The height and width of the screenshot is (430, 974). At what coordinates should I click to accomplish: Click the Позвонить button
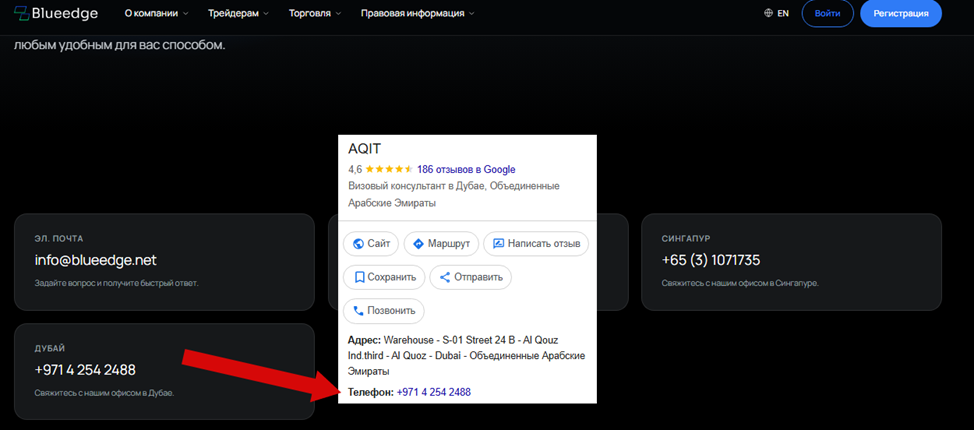383,311
